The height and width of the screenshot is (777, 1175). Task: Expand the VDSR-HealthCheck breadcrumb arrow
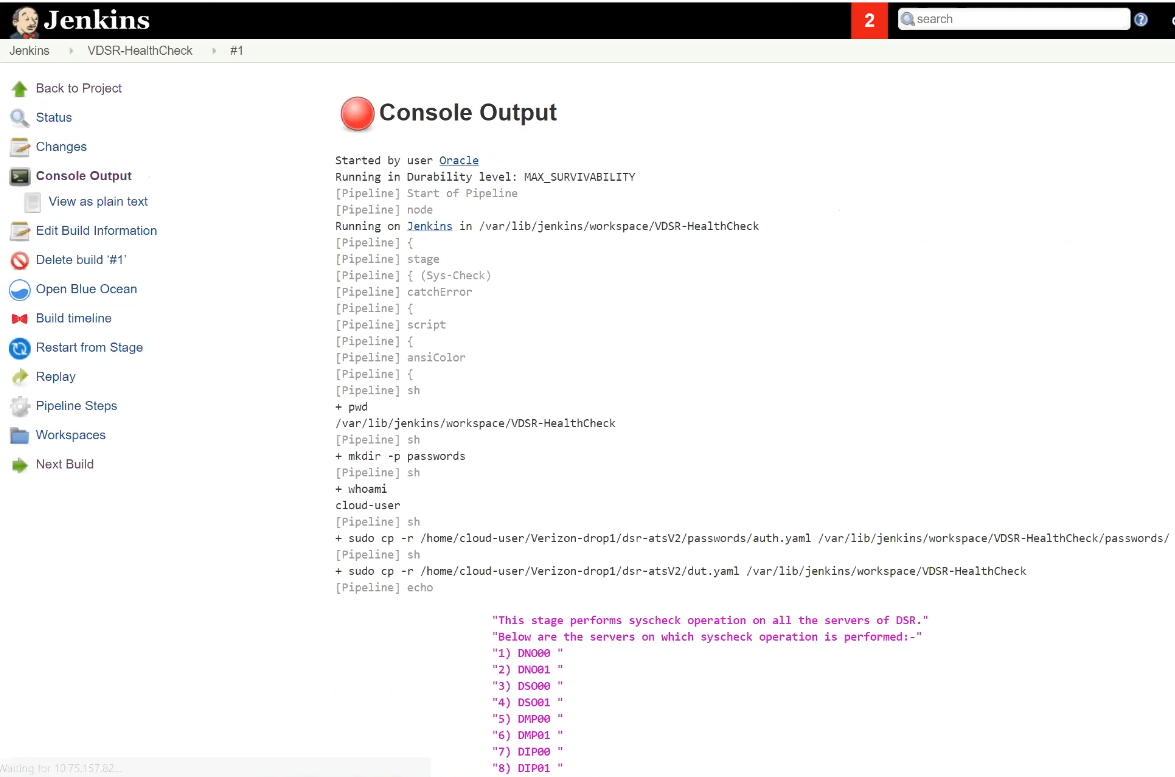(x=214, y=51)
